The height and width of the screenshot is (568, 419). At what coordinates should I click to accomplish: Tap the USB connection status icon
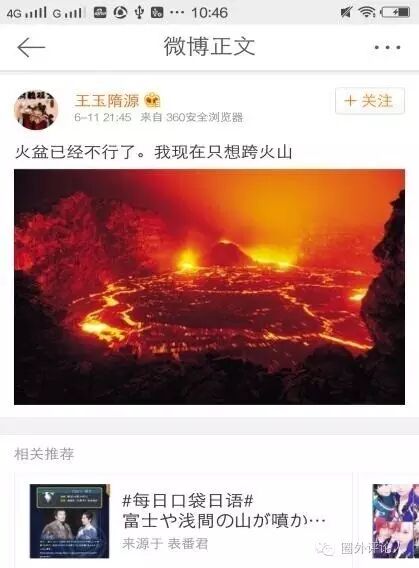pos(139,13)
